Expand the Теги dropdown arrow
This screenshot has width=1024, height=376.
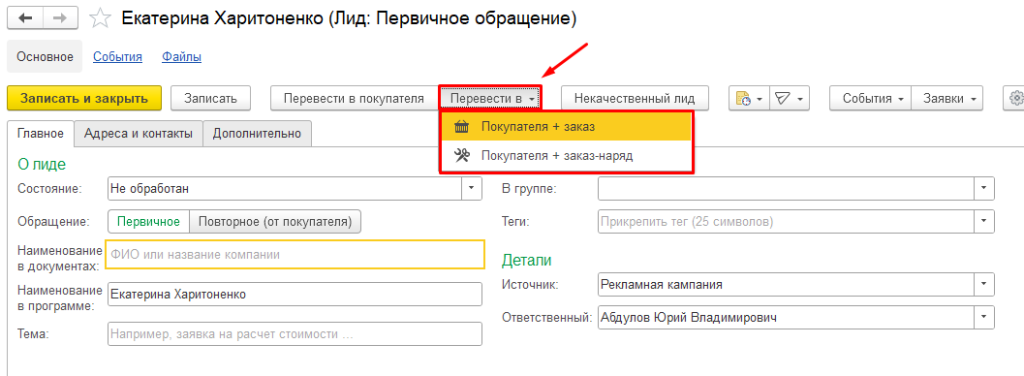point(984,221)
